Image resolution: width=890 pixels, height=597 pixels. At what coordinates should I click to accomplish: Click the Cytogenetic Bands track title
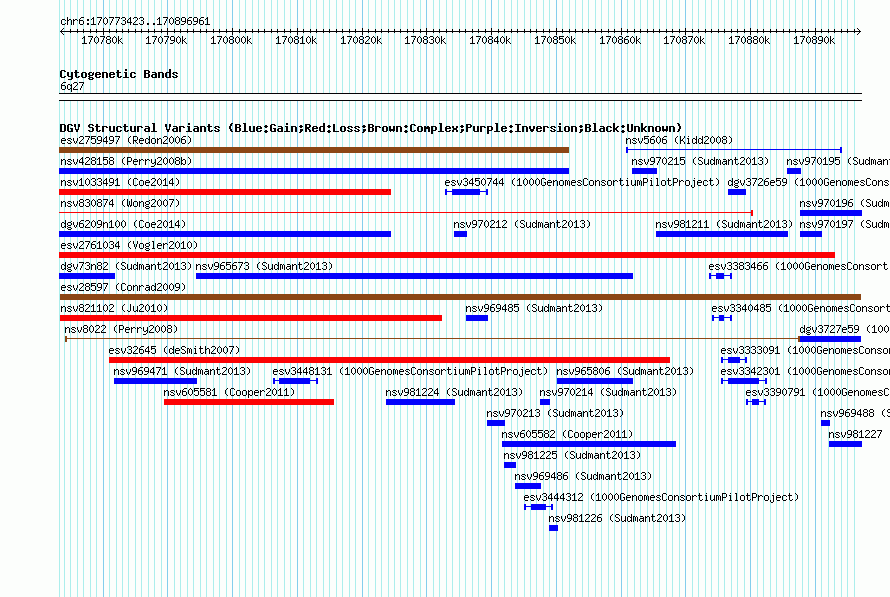tap(119, 74)
